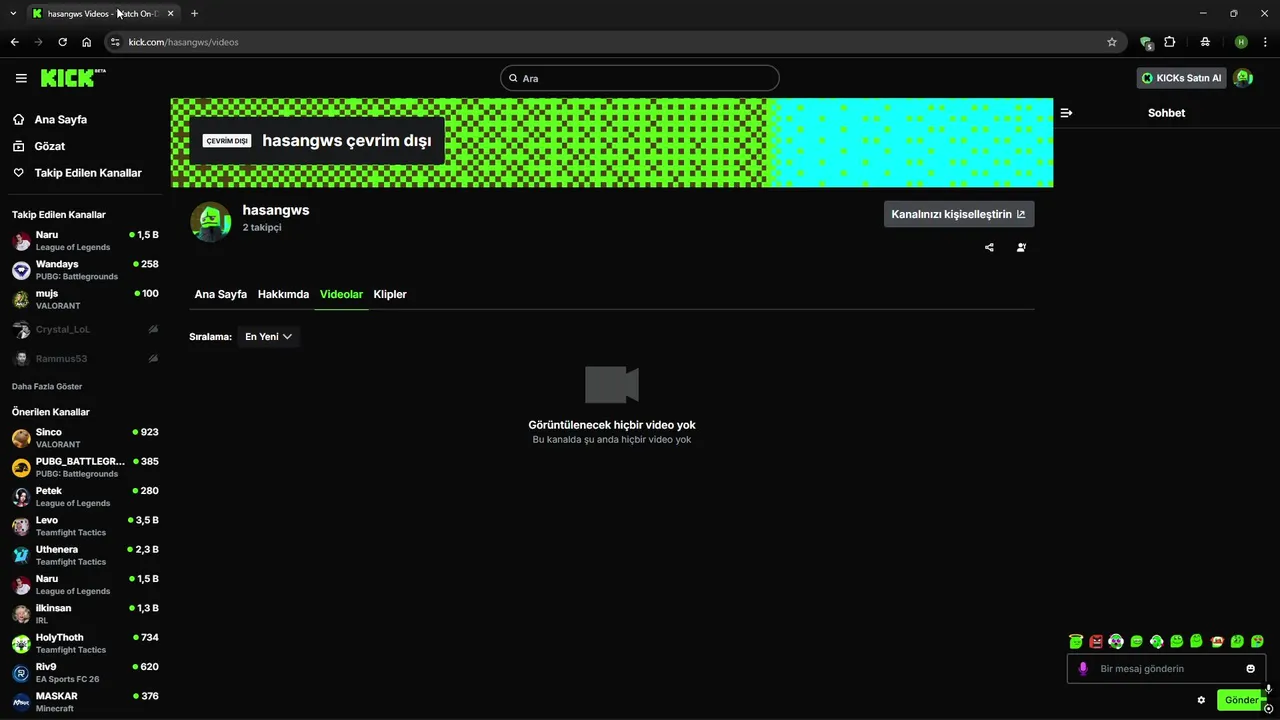This screenshot has width=1280, height=720.
Task: Open Petek recommended channel
Action: pos(85,496)
